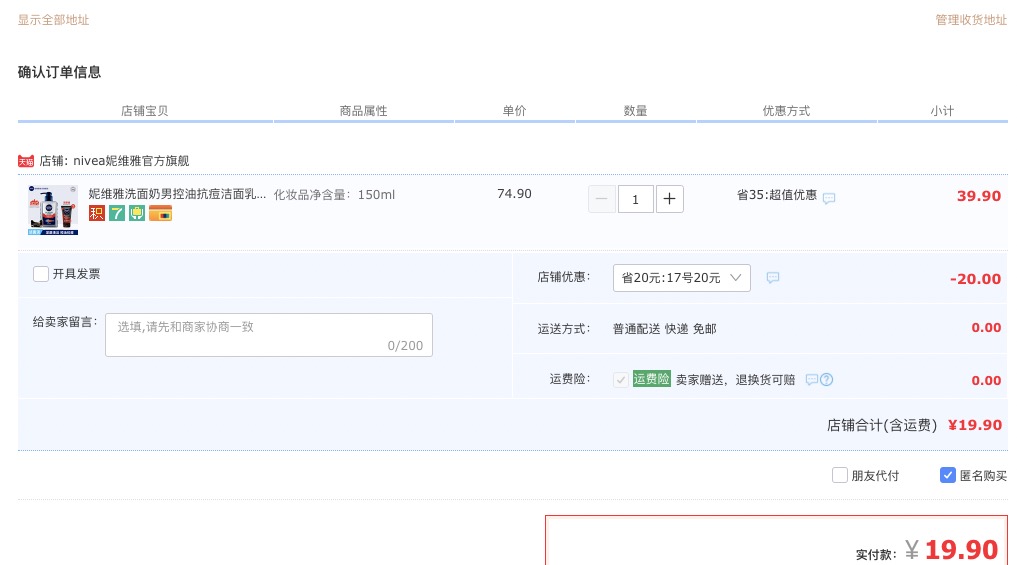
Task: Click the 确认订单信息 heading
Action: (59, 72)
